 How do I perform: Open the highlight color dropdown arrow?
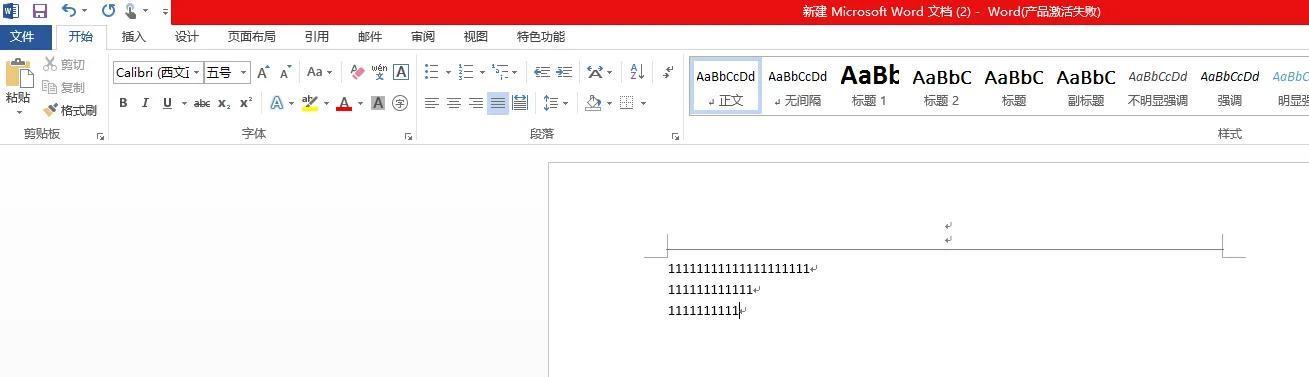[x=326, y=103]
